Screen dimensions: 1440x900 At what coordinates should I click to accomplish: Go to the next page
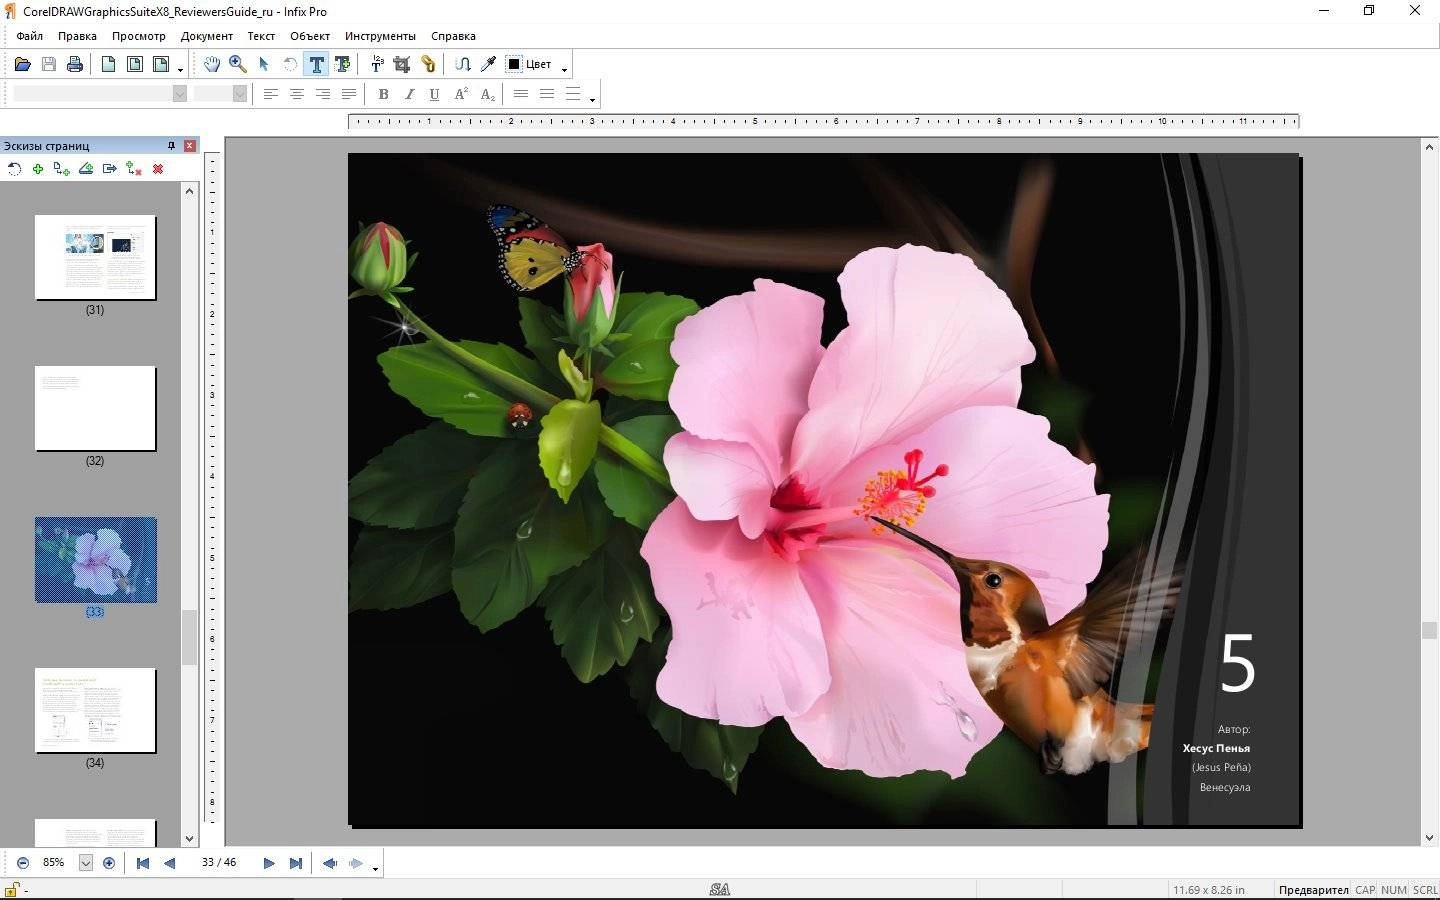pyautogui.click(x=269, y=863)
